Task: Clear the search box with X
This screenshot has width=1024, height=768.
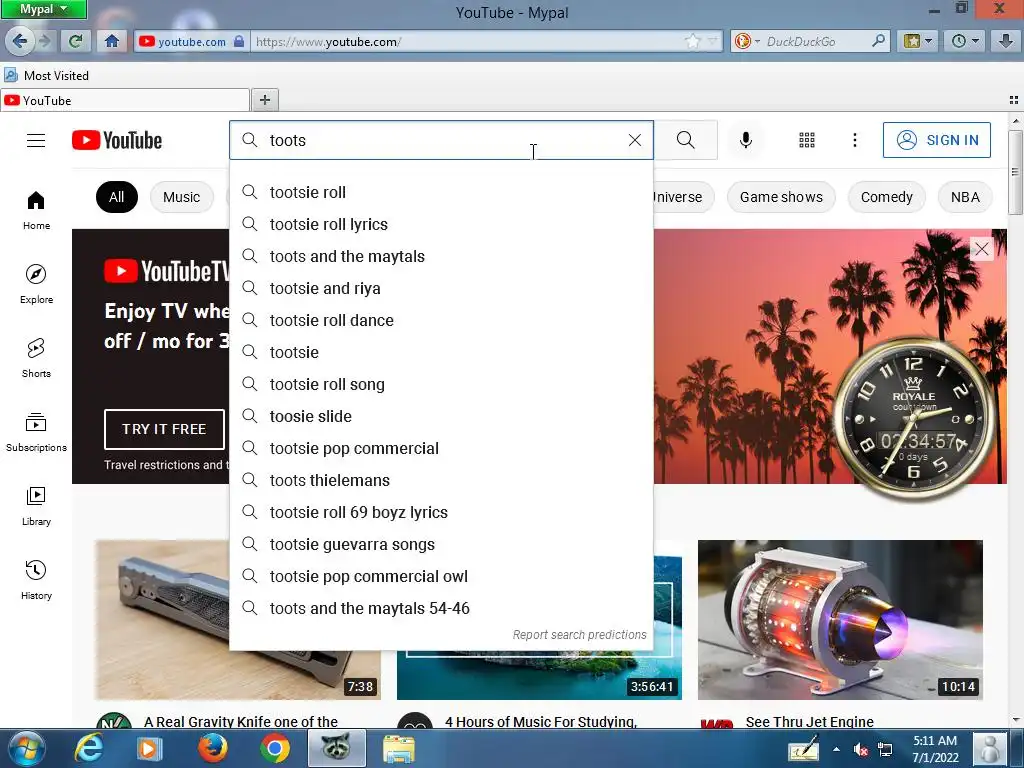Action: (x=634, y=140)
